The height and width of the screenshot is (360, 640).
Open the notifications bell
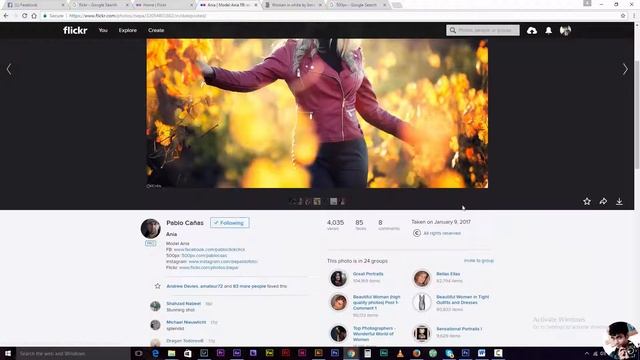coord(549,31)
